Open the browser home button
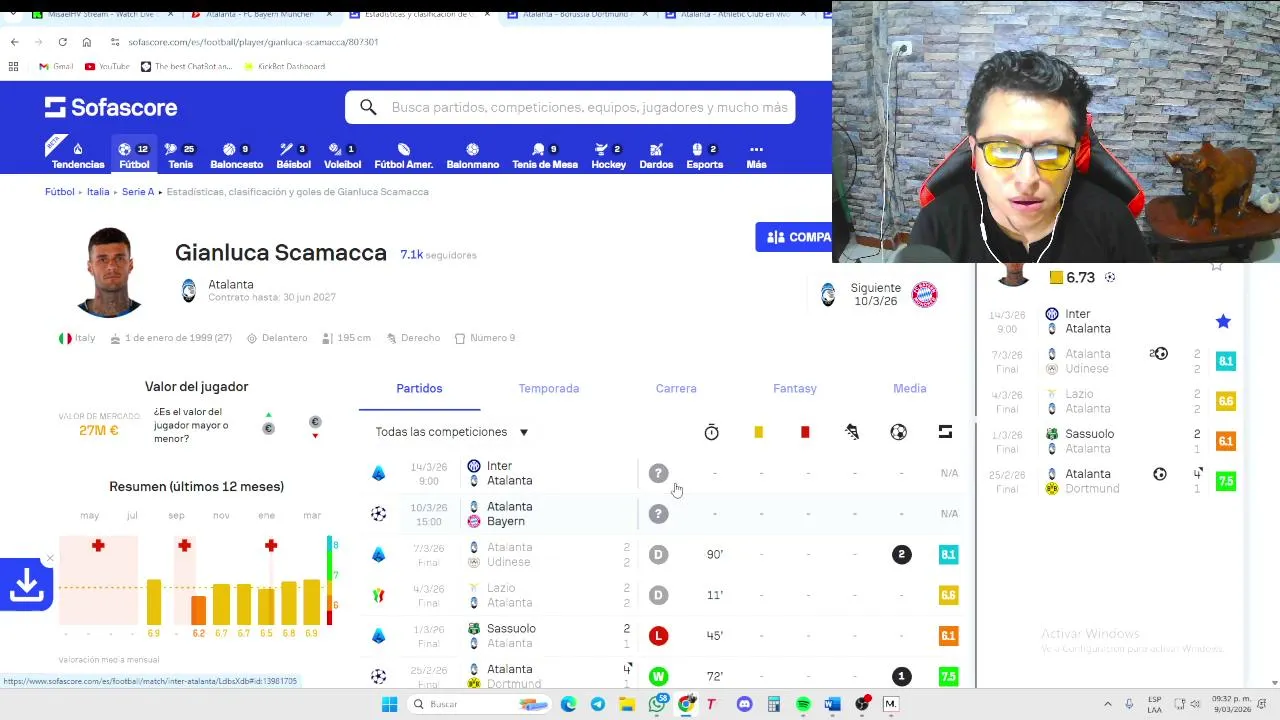 (87, 42)
